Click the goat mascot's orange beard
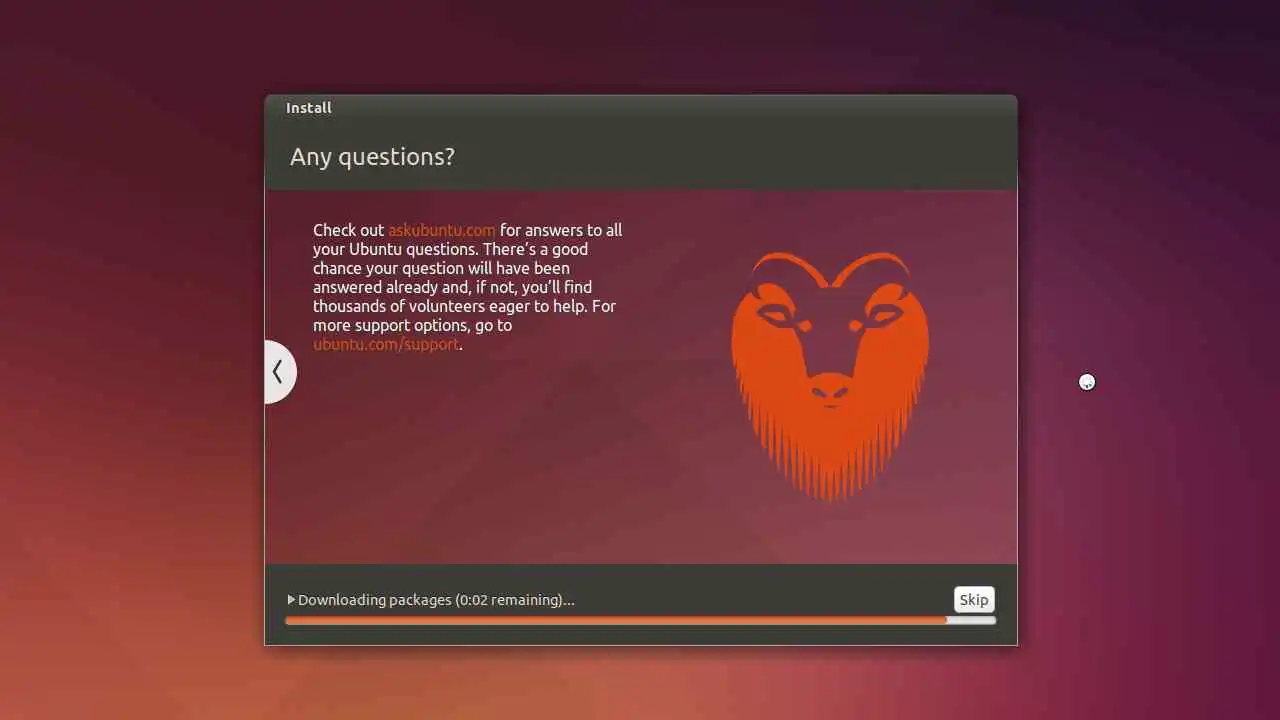This screenshot has height=720, width=1280. point(830,450)
